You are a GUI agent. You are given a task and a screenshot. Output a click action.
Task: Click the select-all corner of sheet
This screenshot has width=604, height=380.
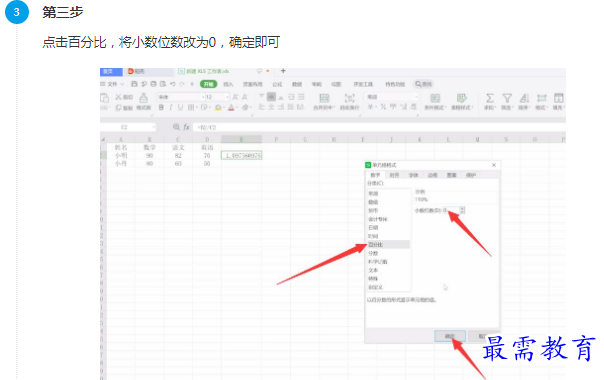pyautogui.click(x=103, y=139)
